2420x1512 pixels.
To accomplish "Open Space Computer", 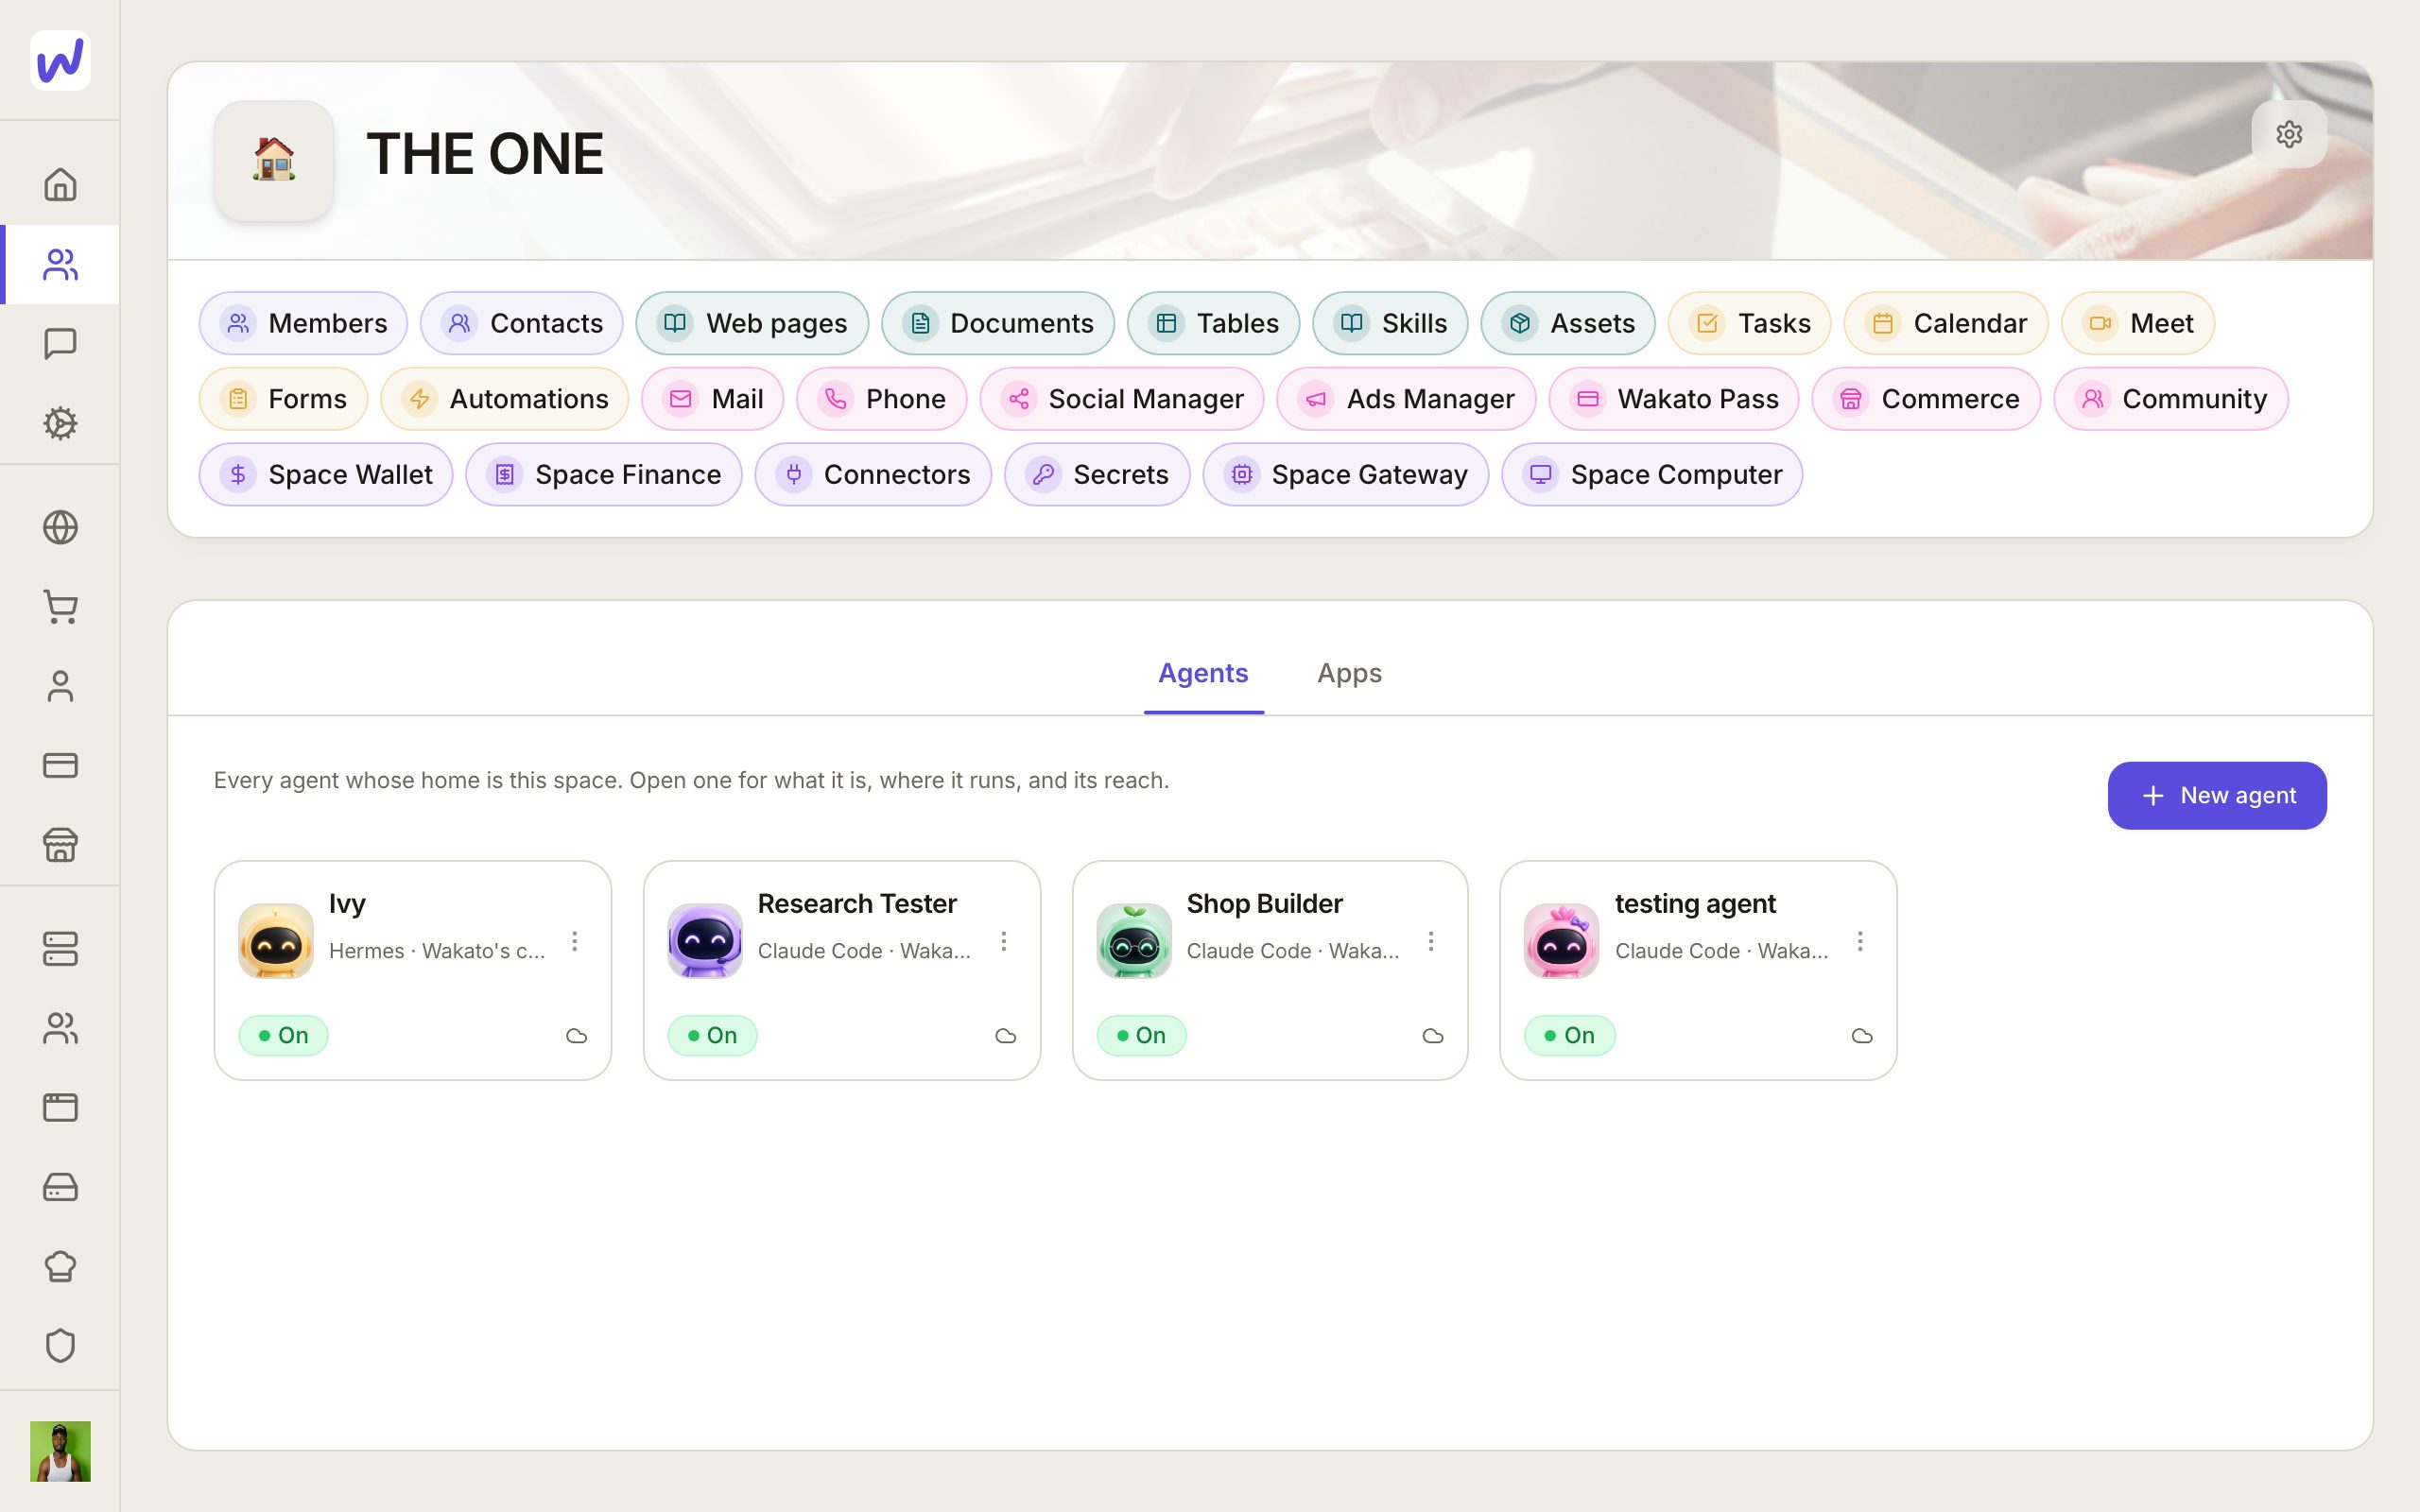I will click(1652, 474).
